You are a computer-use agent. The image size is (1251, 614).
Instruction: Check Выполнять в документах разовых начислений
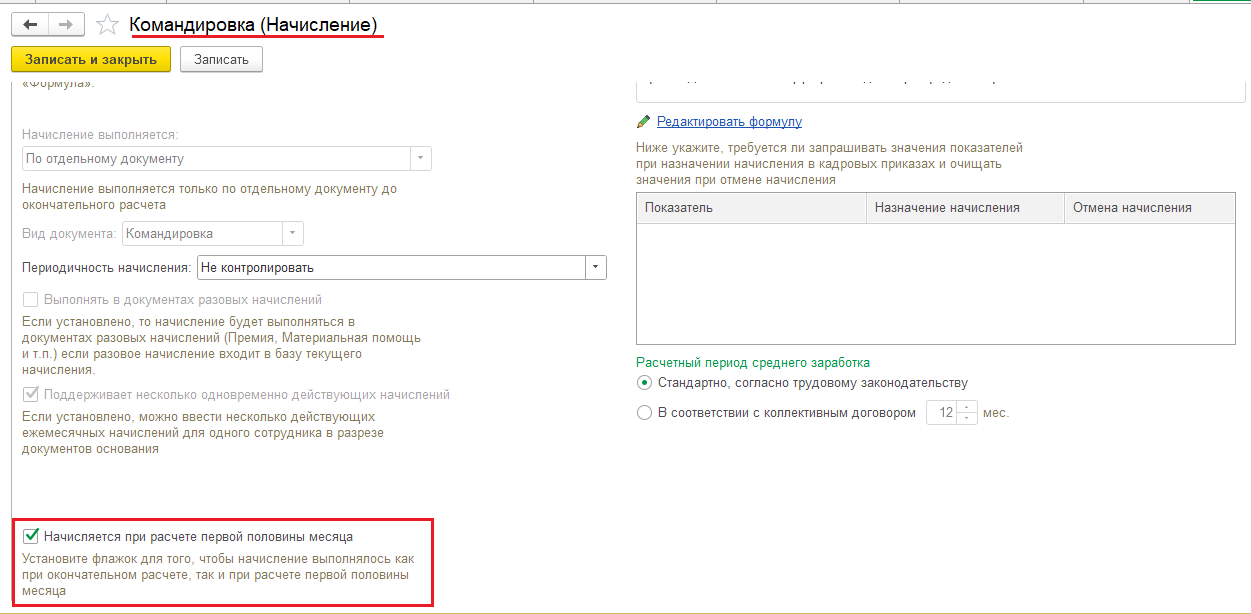tap(31, 300)
